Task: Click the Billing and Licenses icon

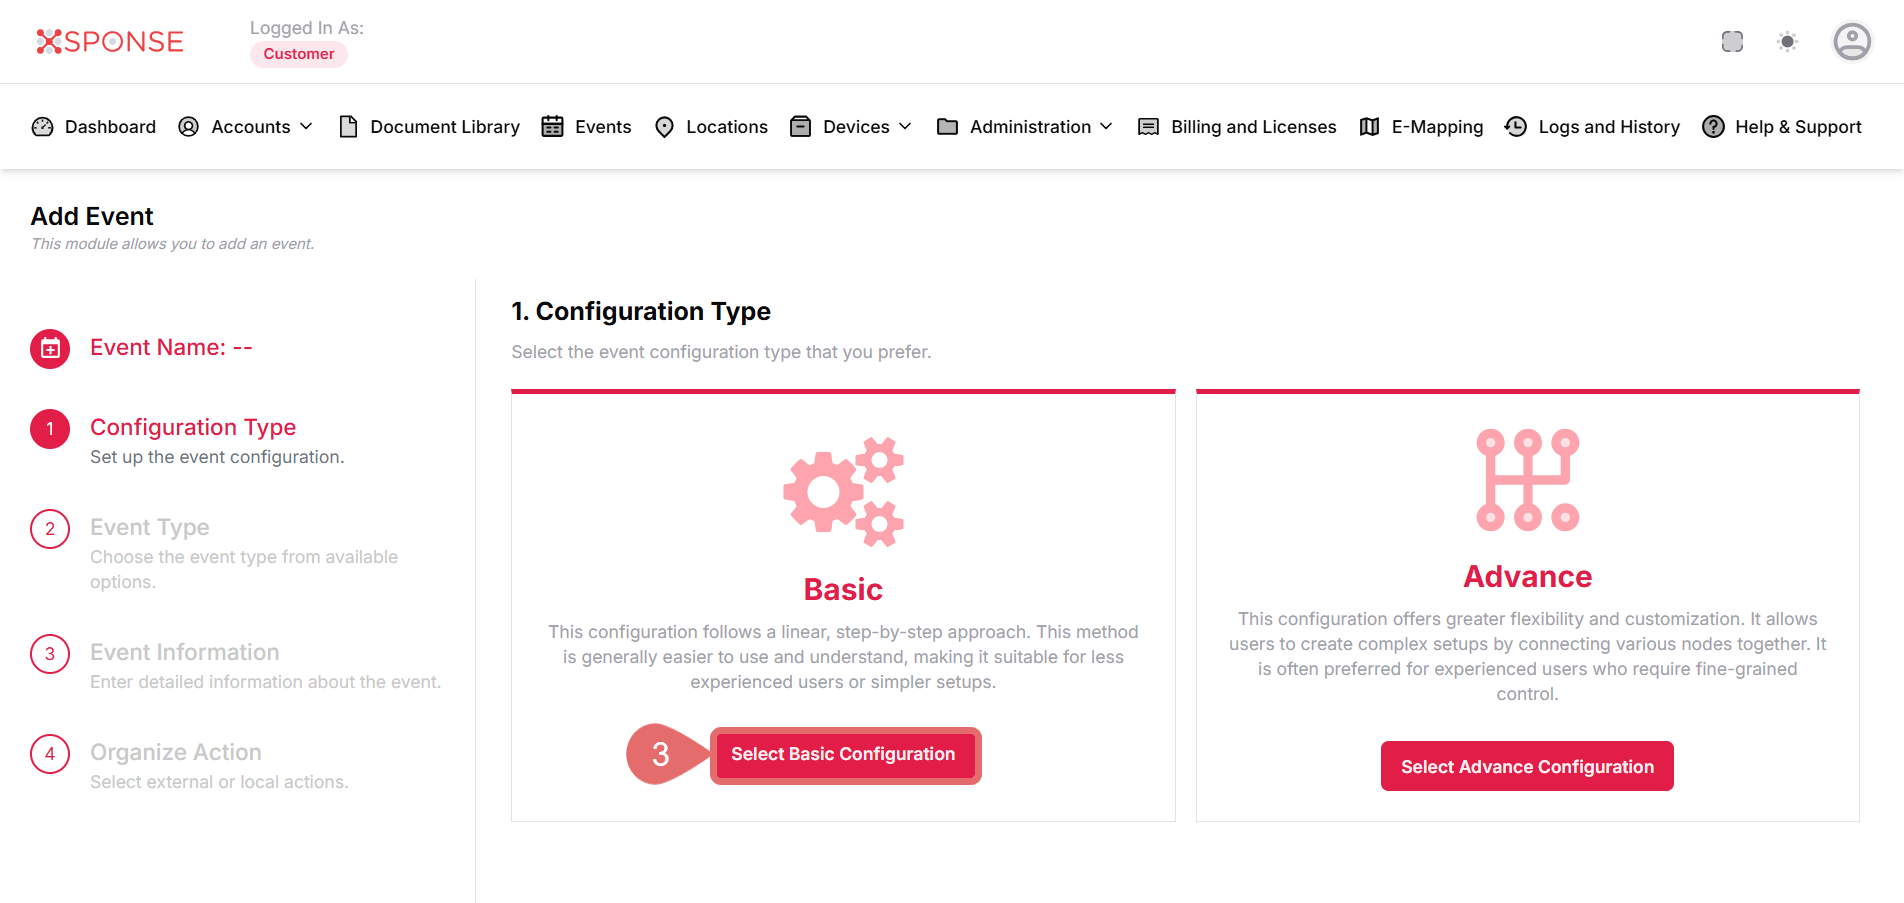Action: (x=1148, y=127)
